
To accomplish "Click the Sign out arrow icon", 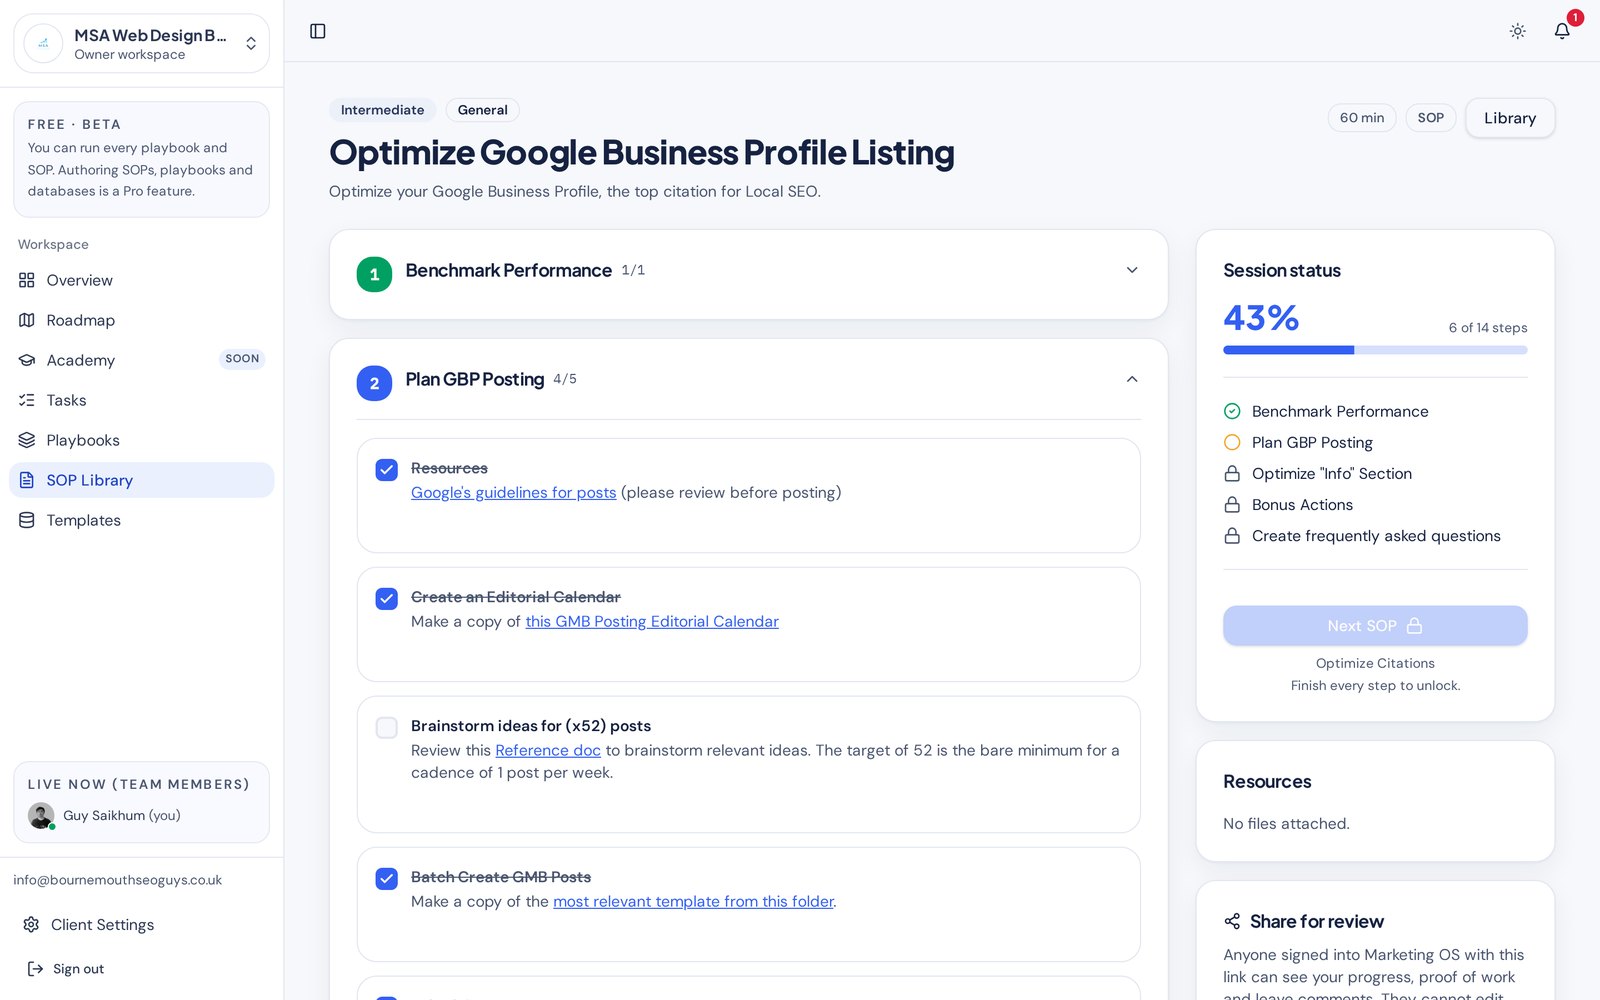I will point(35,968).
